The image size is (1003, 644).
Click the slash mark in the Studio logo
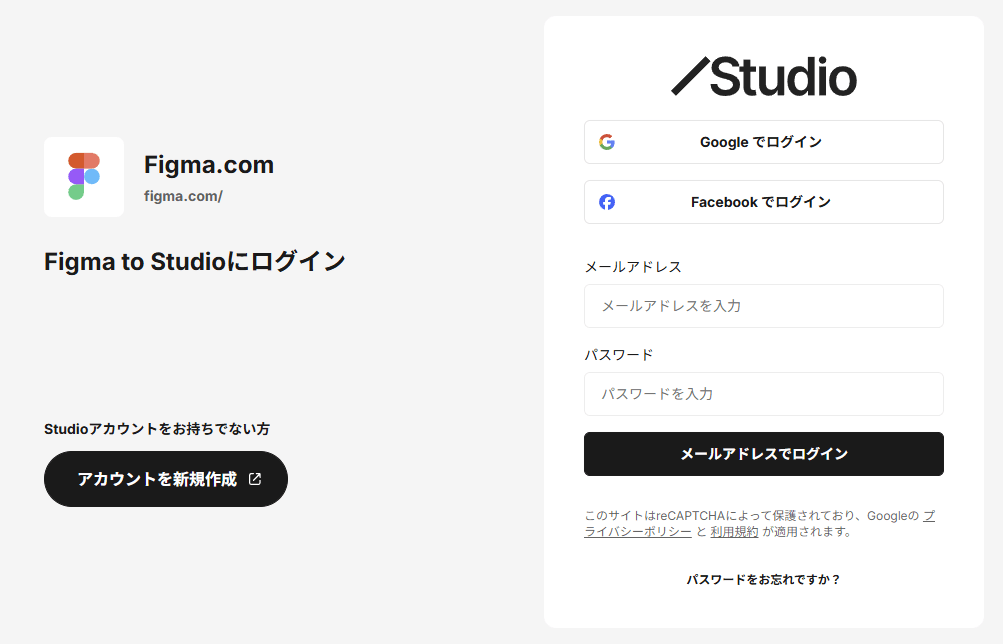coord(690,77)
